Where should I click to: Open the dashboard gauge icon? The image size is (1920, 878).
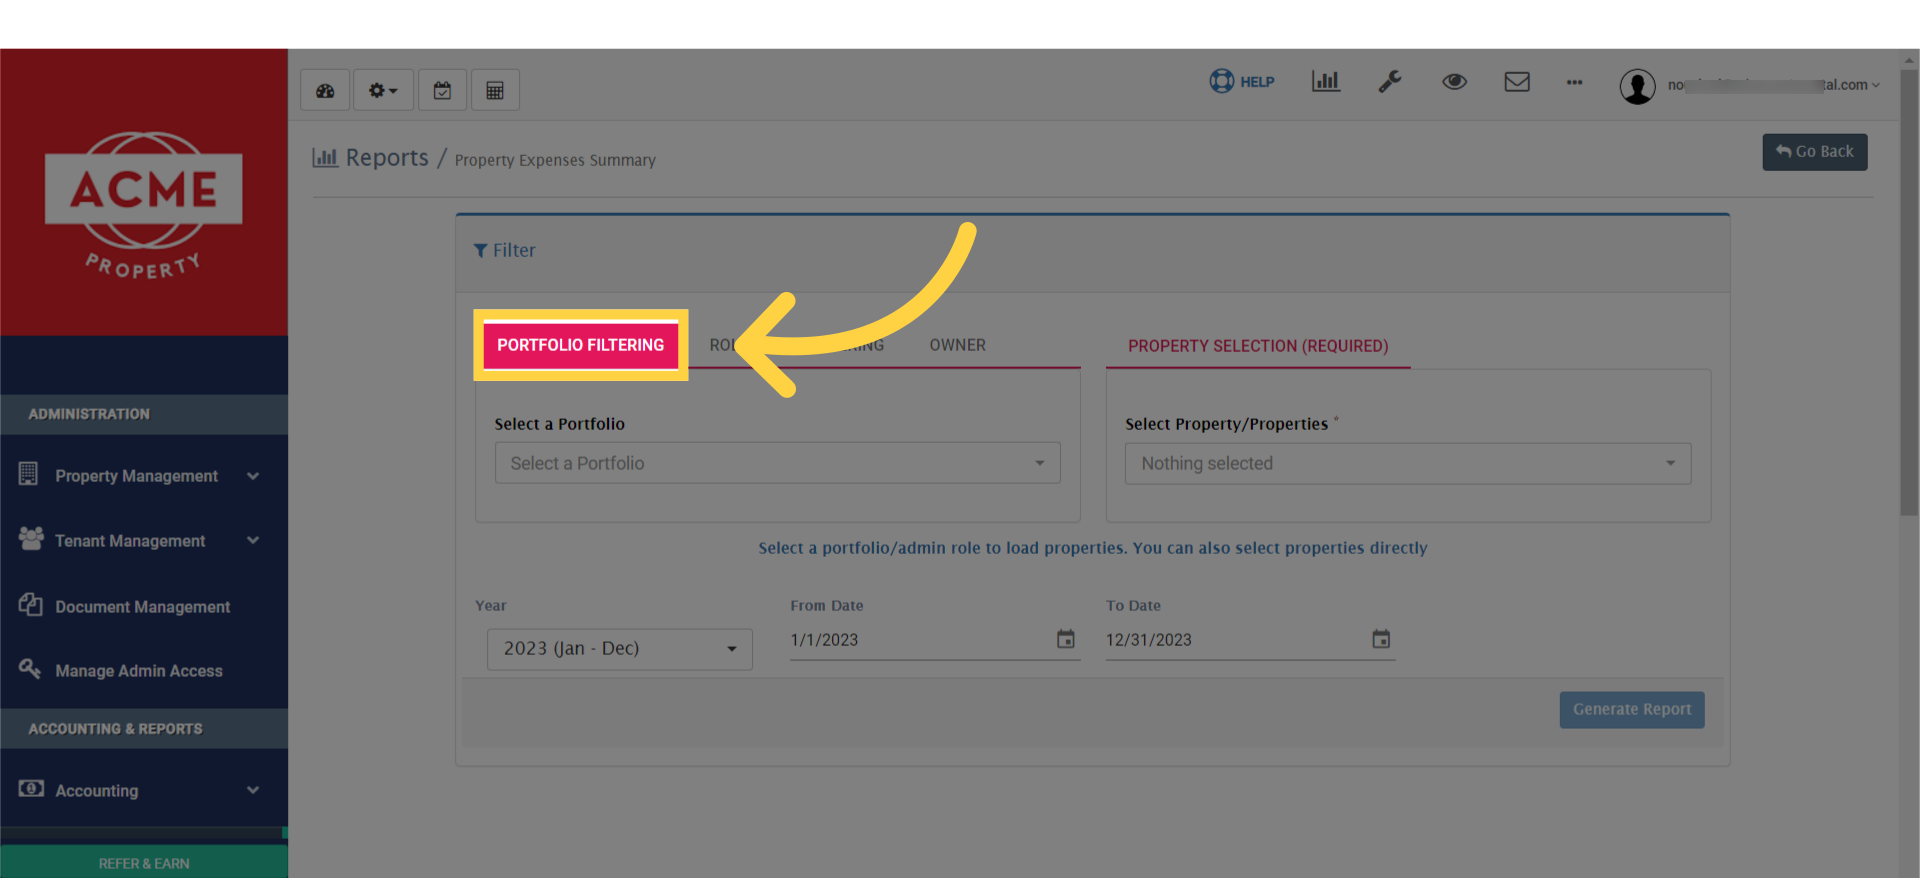click(x=325, y=90)
